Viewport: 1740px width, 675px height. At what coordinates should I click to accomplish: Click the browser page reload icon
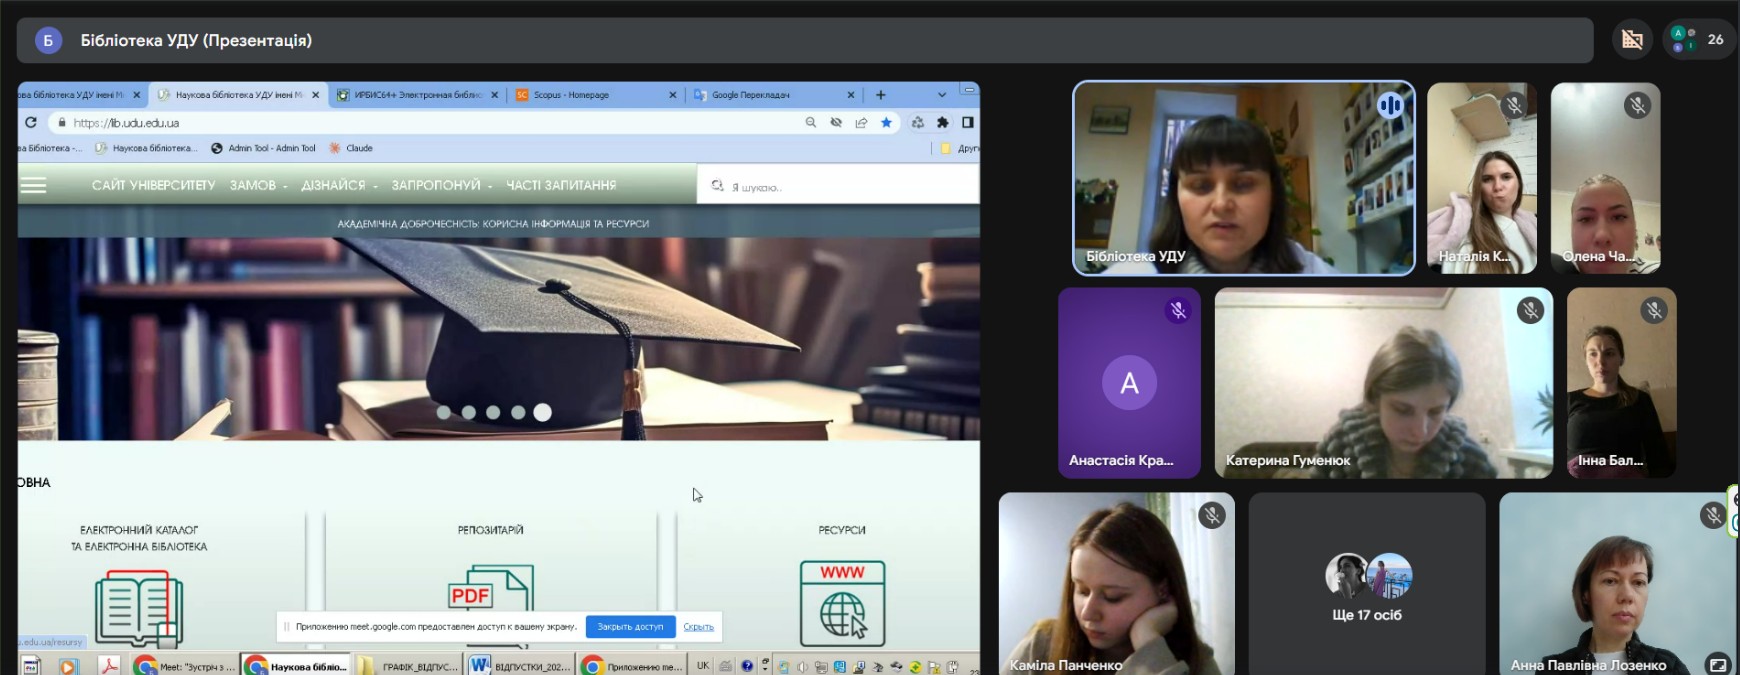(31, 123)
